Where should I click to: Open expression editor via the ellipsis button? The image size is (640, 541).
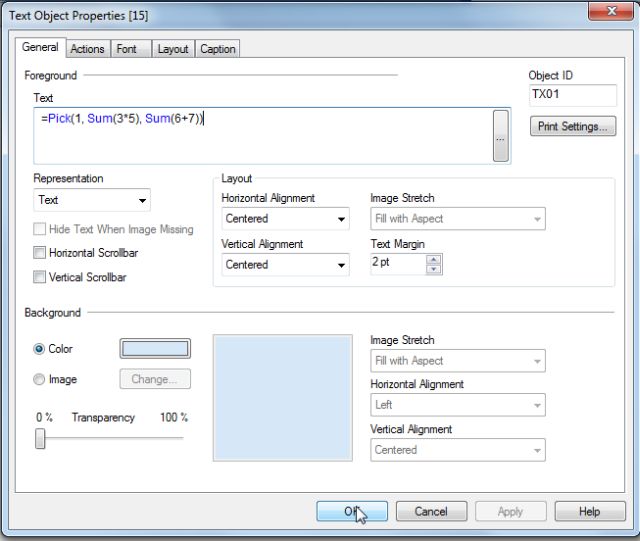[x=500, y=136]
